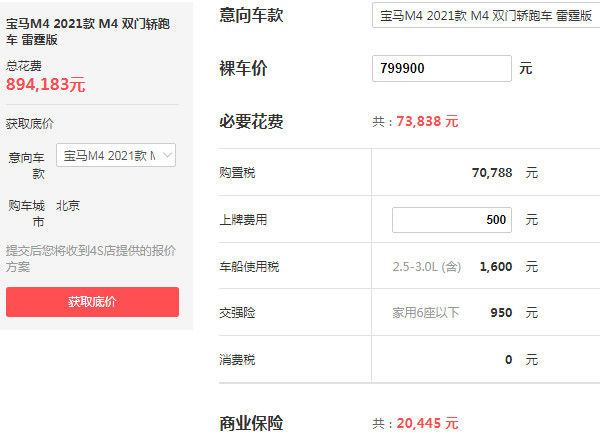Click the sidebar car title 宝马M4 2021款

(88, 31)
